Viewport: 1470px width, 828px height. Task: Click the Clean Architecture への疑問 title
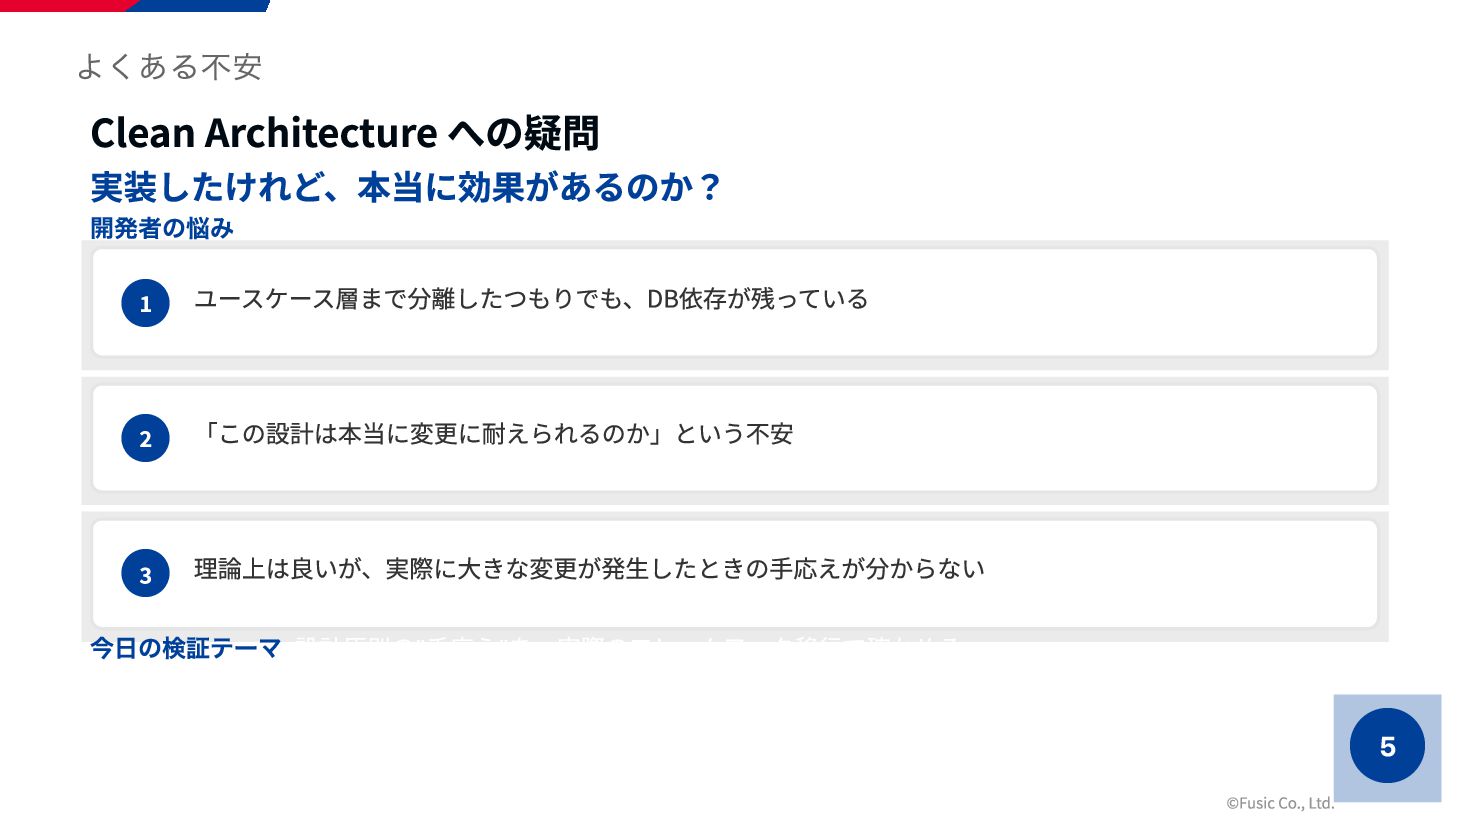point(345,133)
